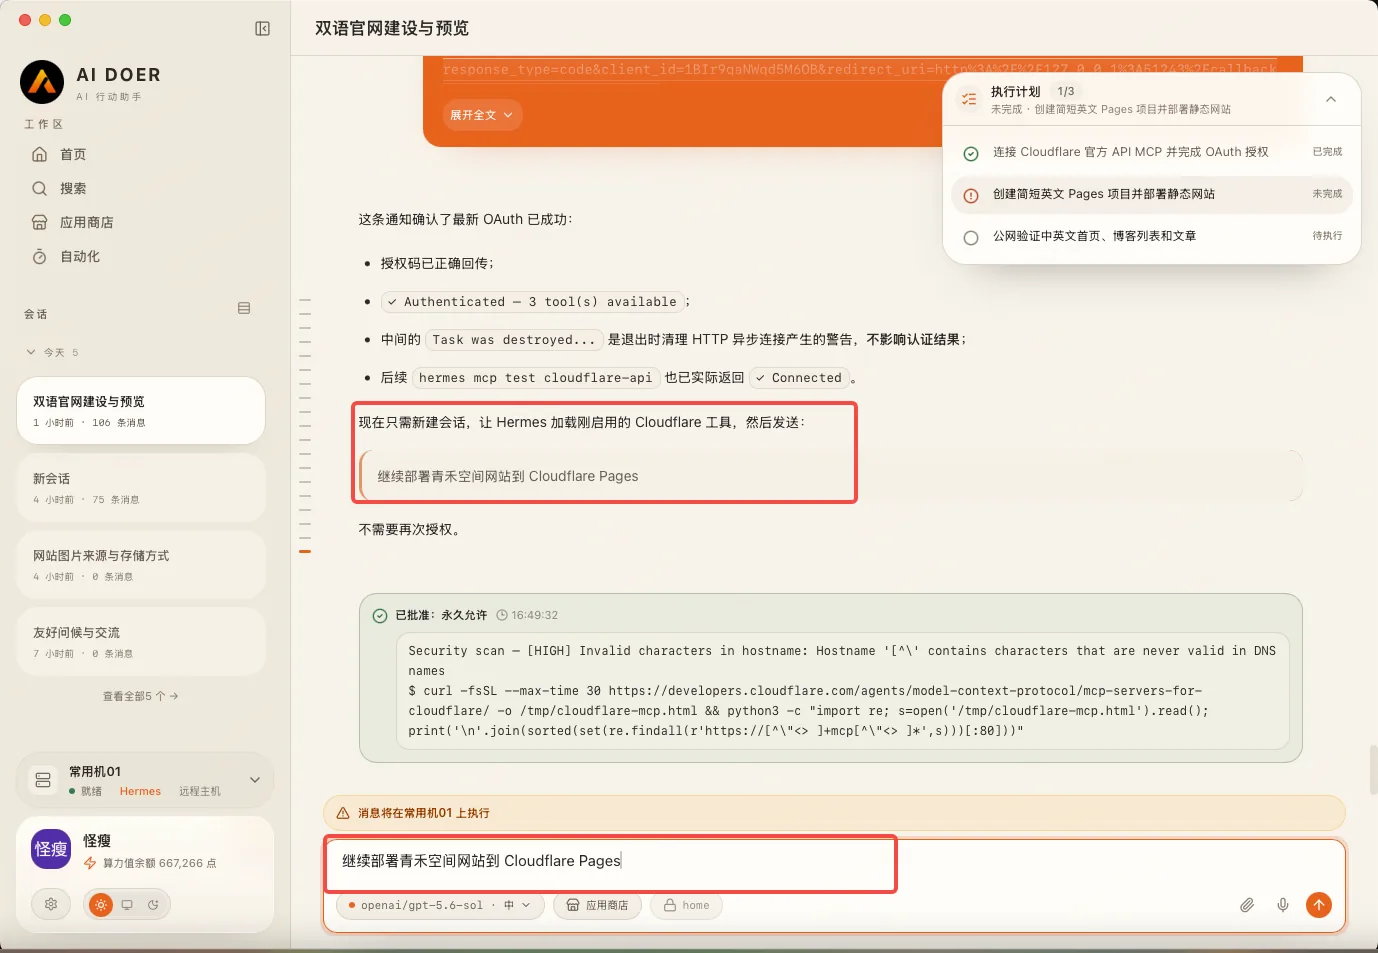
Task: Click the quoted 继续部署青禾空间网站 message block
Action: [x=831, y=476]
